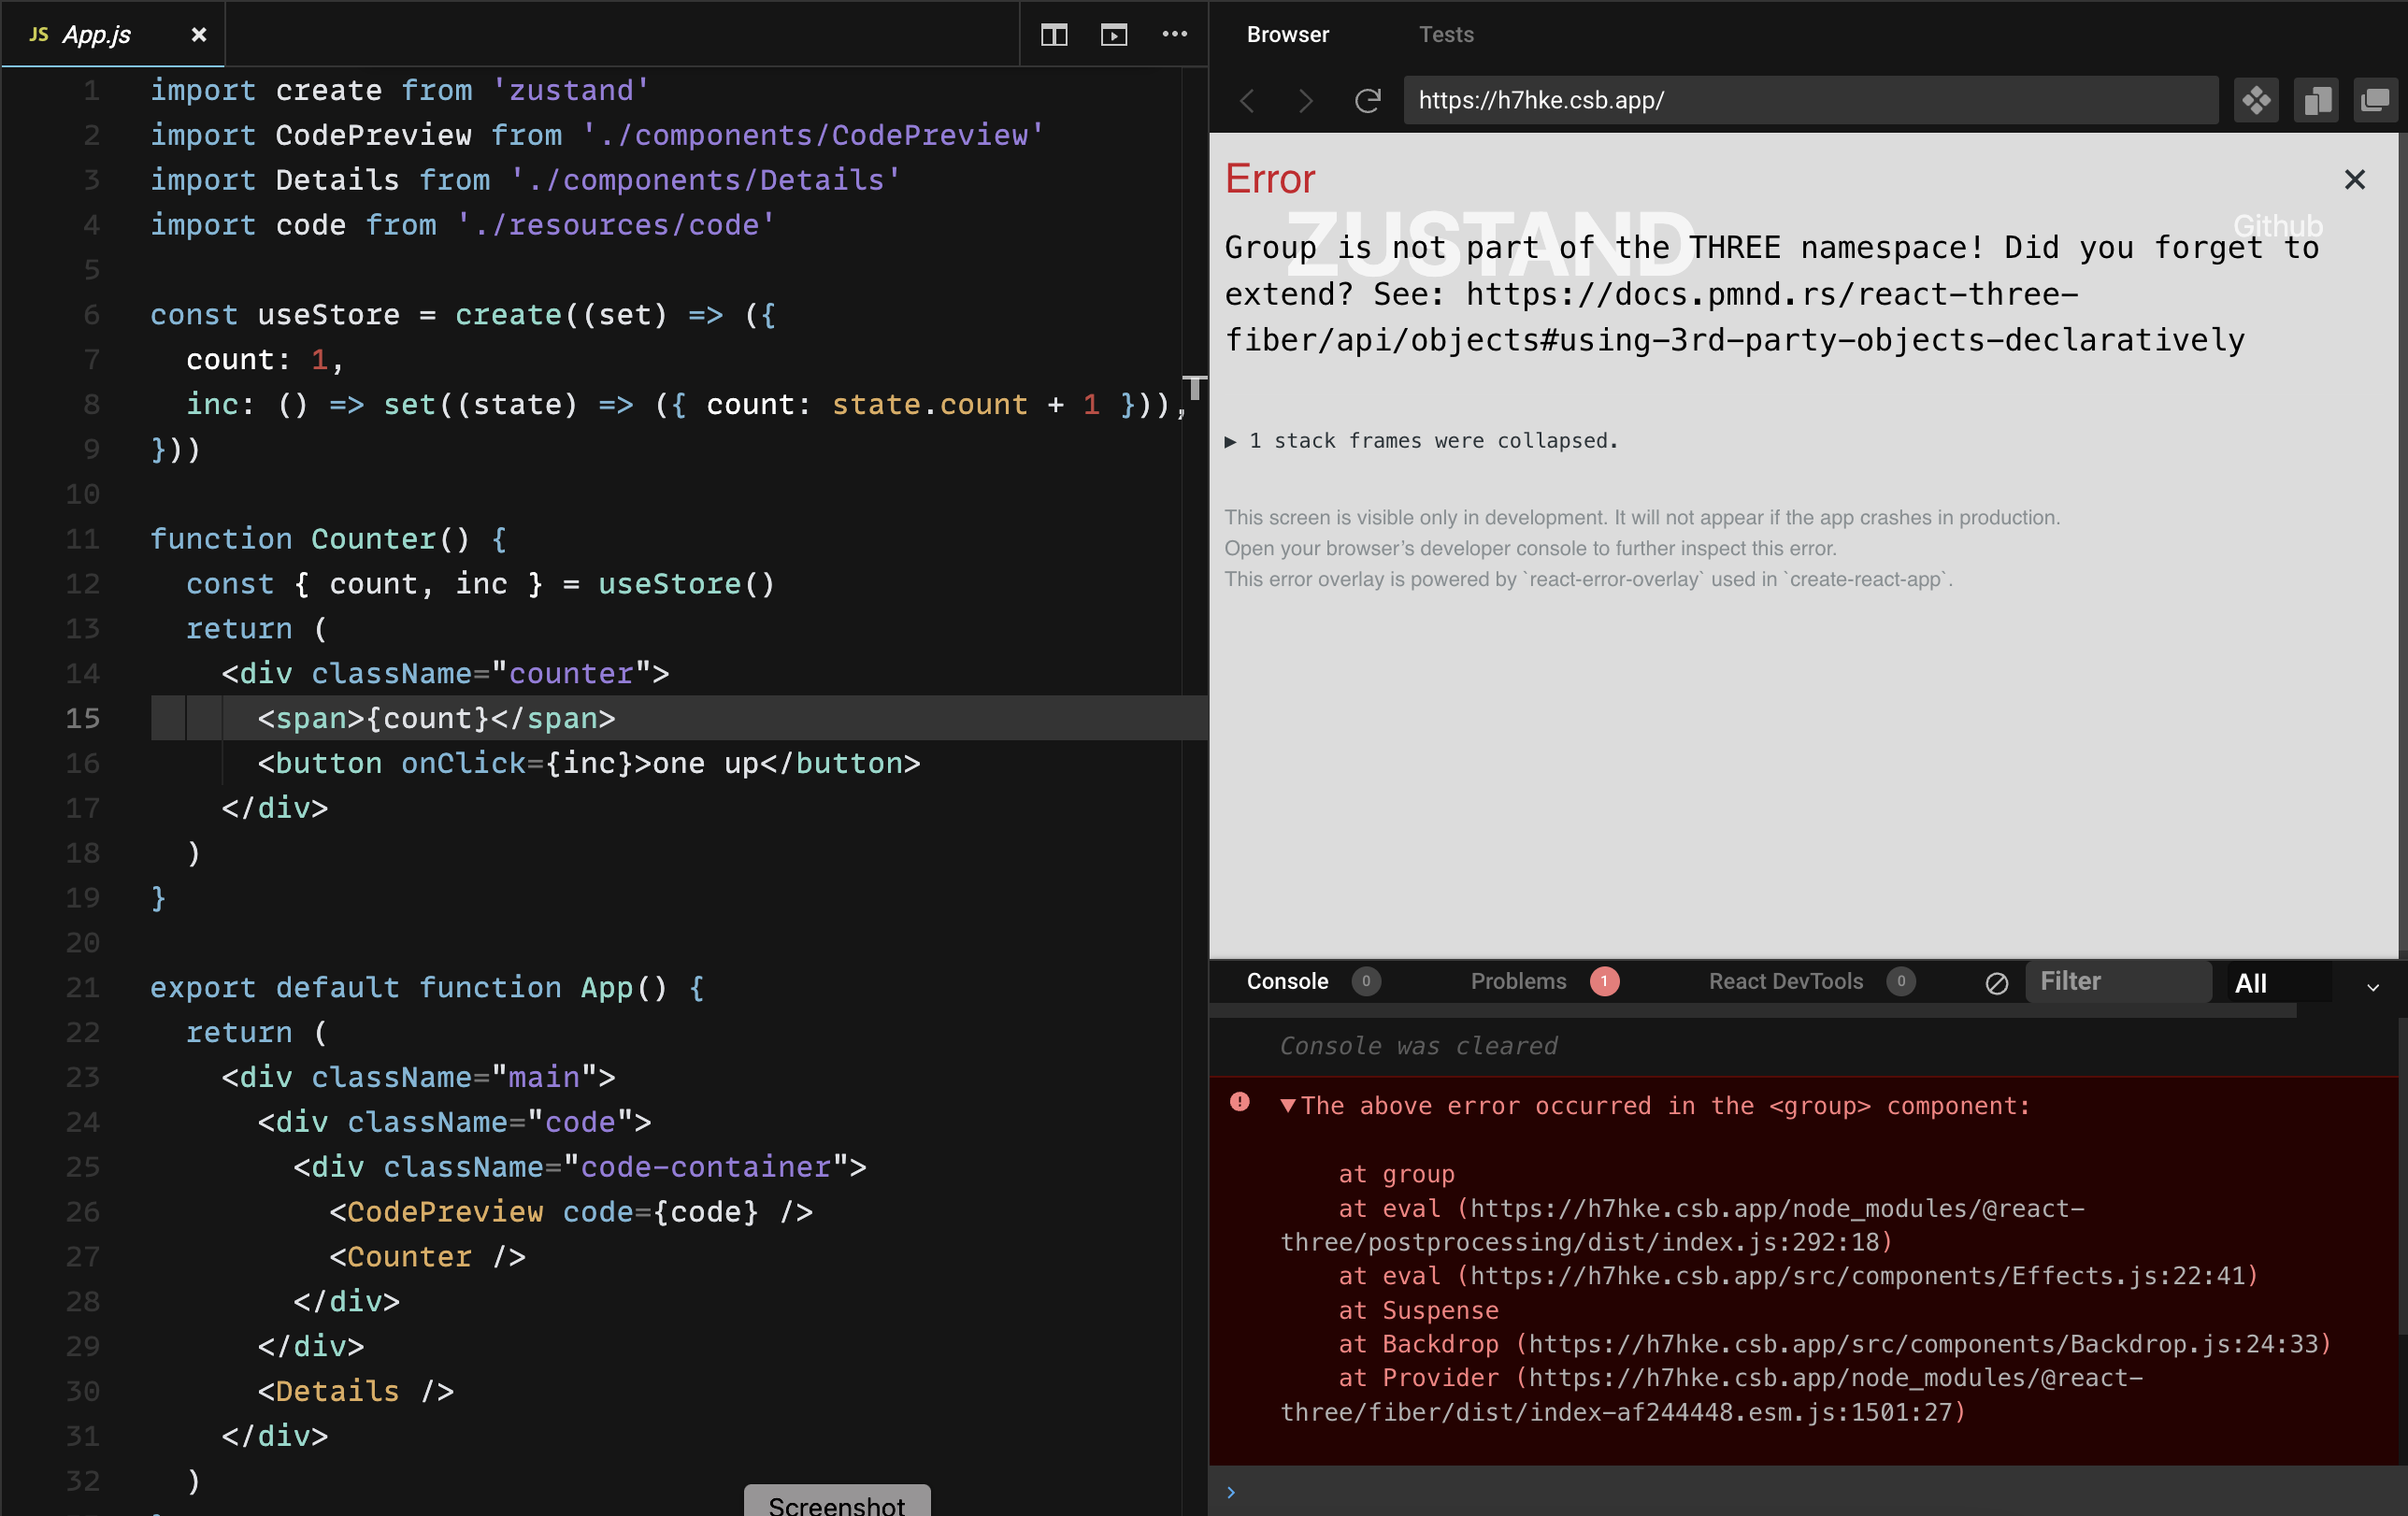Click the Backdrop.js:24:33 stack trace link
Screen dimensions: 2408x1516
(1923, 1343)
